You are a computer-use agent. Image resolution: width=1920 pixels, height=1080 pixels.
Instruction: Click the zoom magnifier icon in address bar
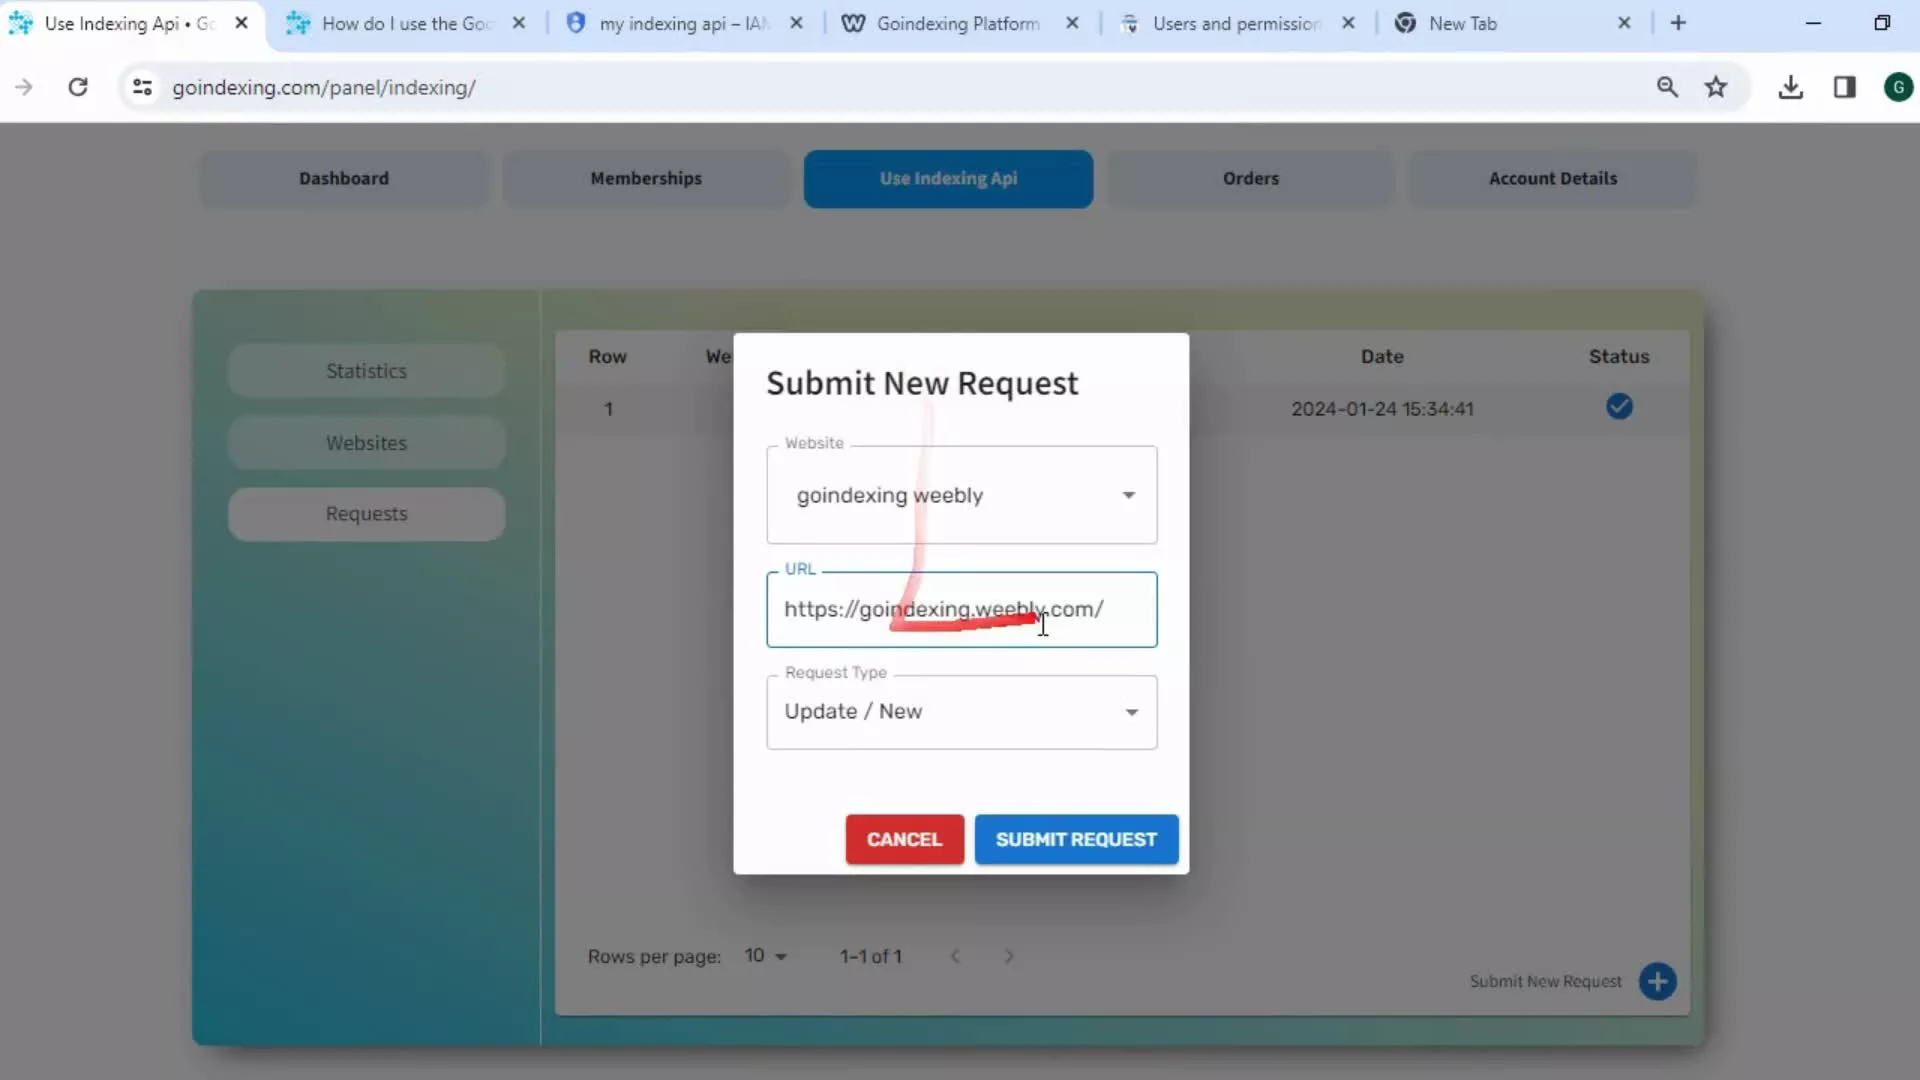pyautogui.click(x=1667, y=87)
